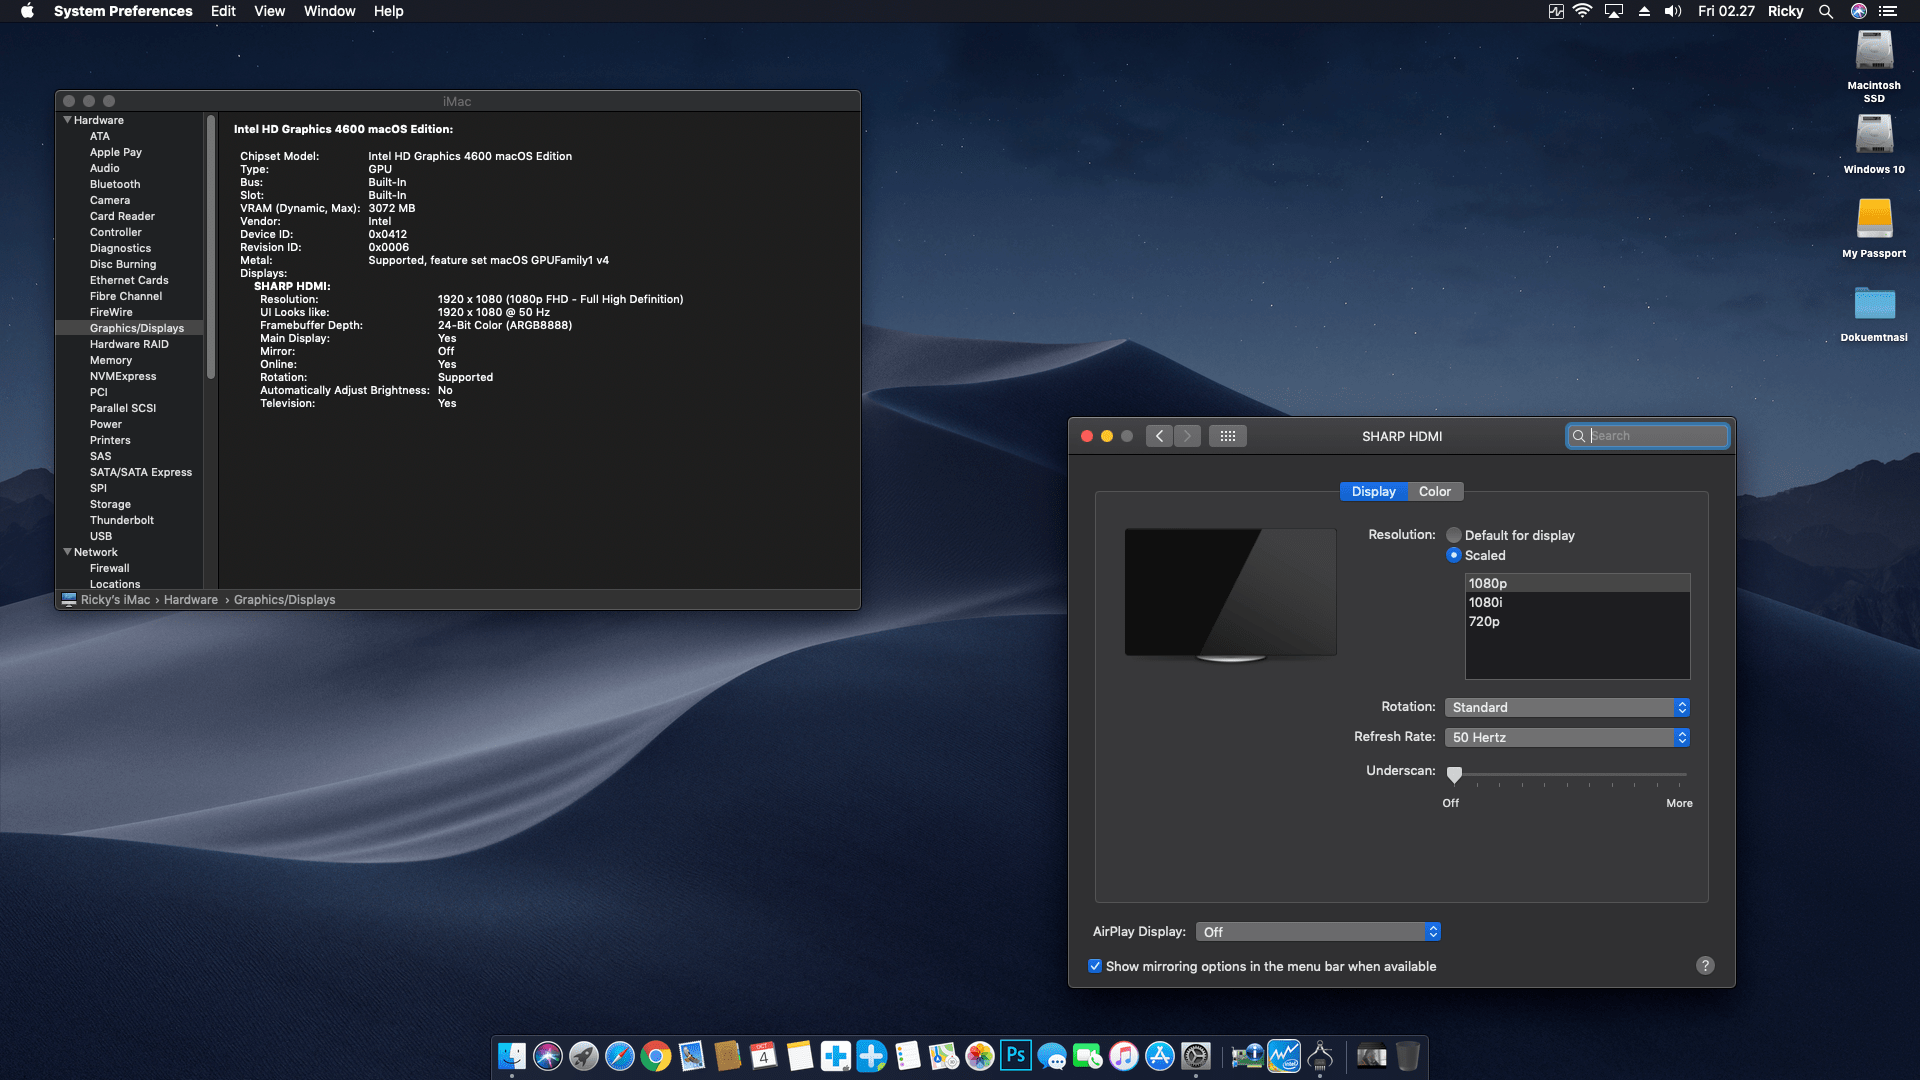This screenshot has height=1080, width=1920.
Task: Collapse the Hardware section in System Information sidebar
Action: 67,120
